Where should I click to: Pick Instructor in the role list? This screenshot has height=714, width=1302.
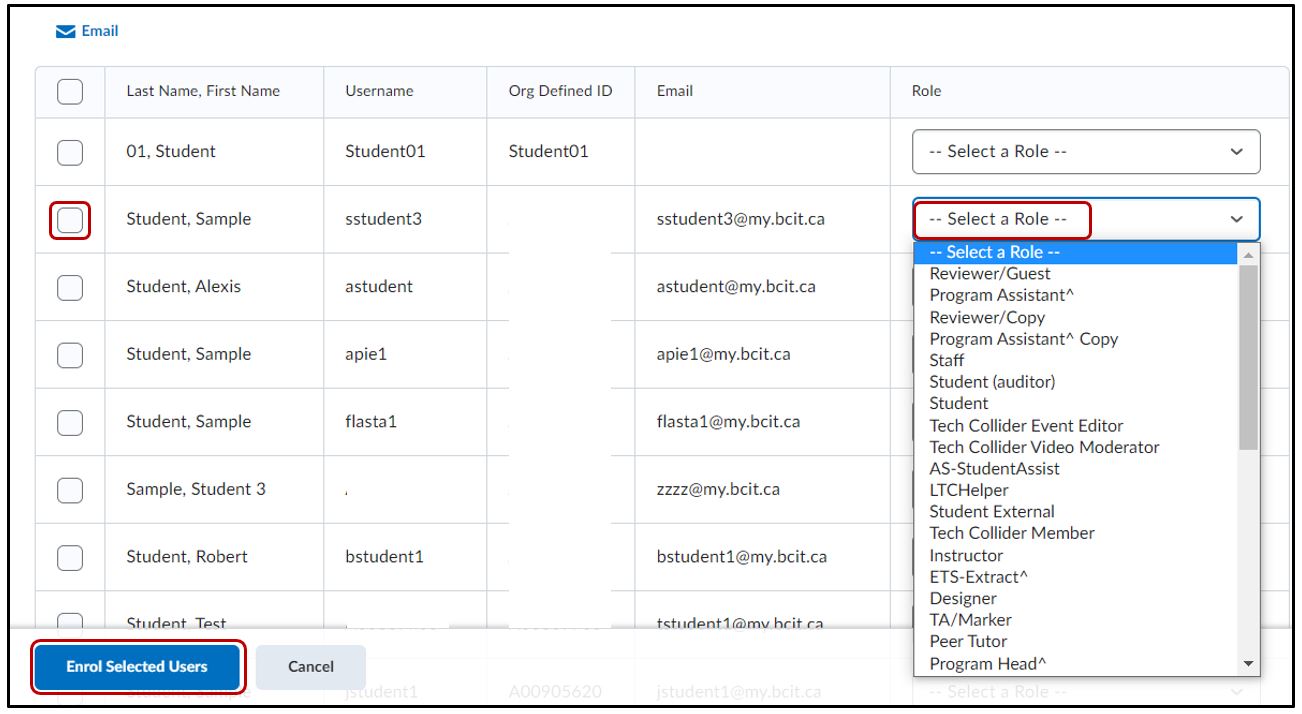(x=965, y=555)
